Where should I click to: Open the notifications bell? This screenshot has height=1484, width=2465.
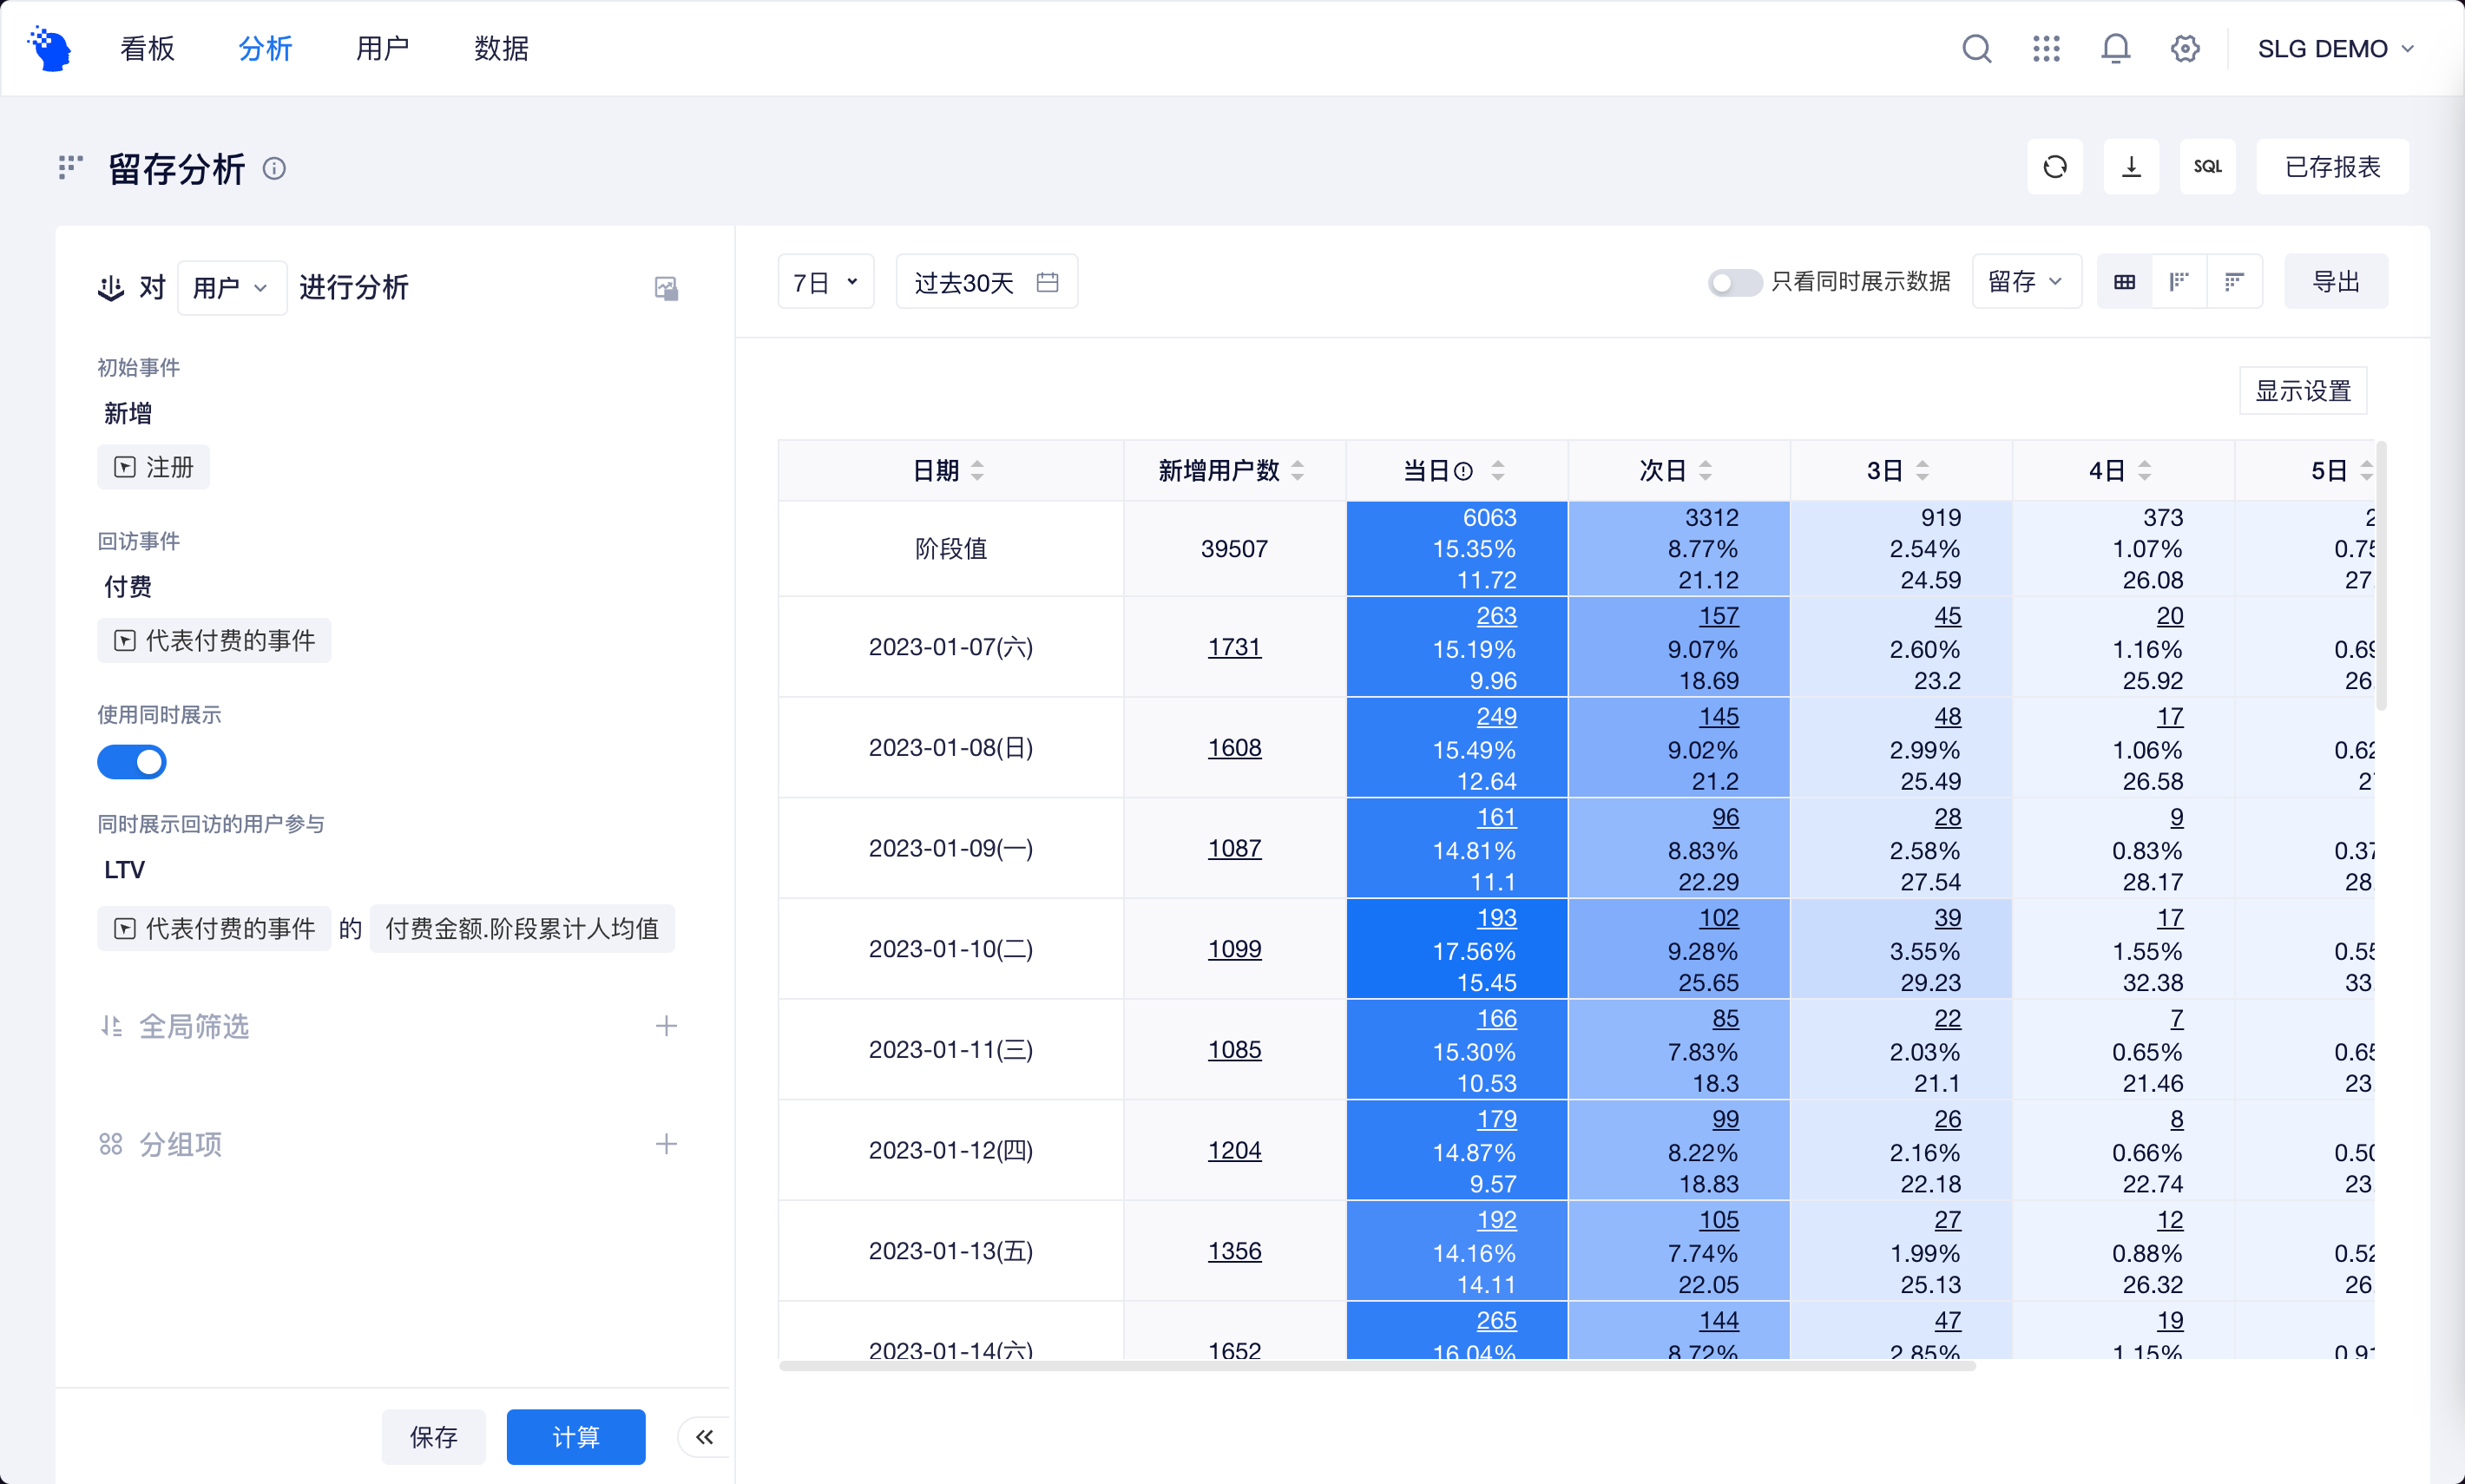2115,48
